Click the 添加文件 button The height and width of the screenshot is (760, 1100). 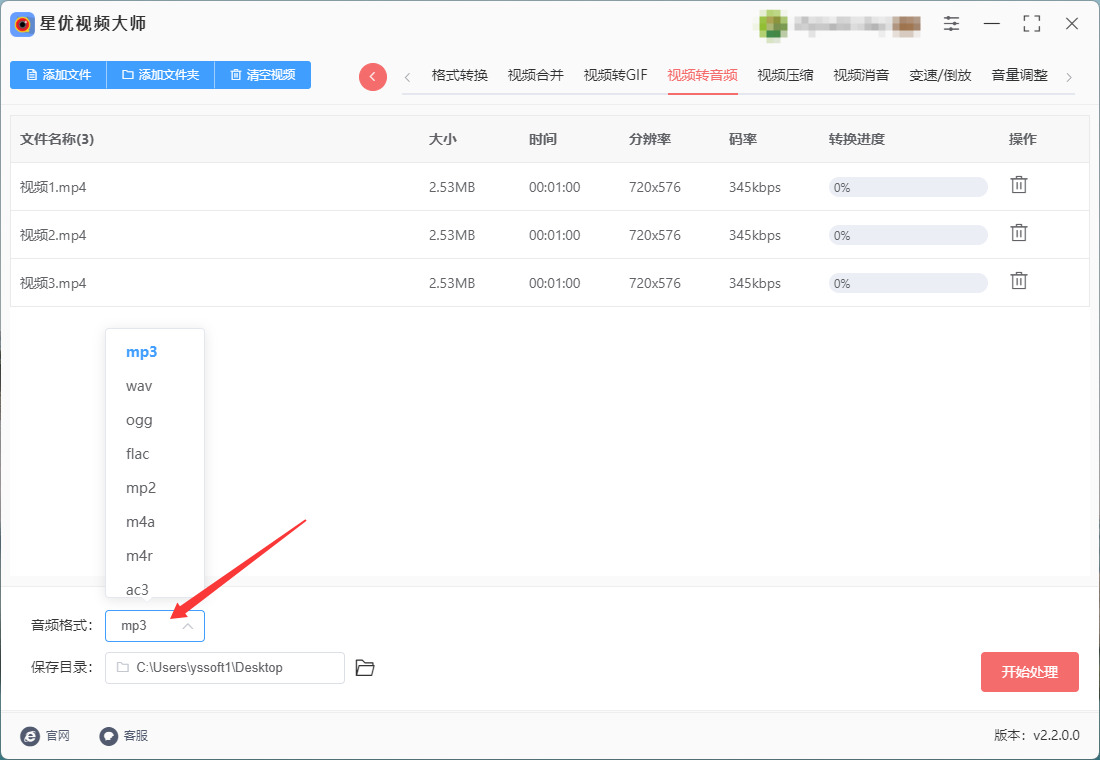pos(58,75)
